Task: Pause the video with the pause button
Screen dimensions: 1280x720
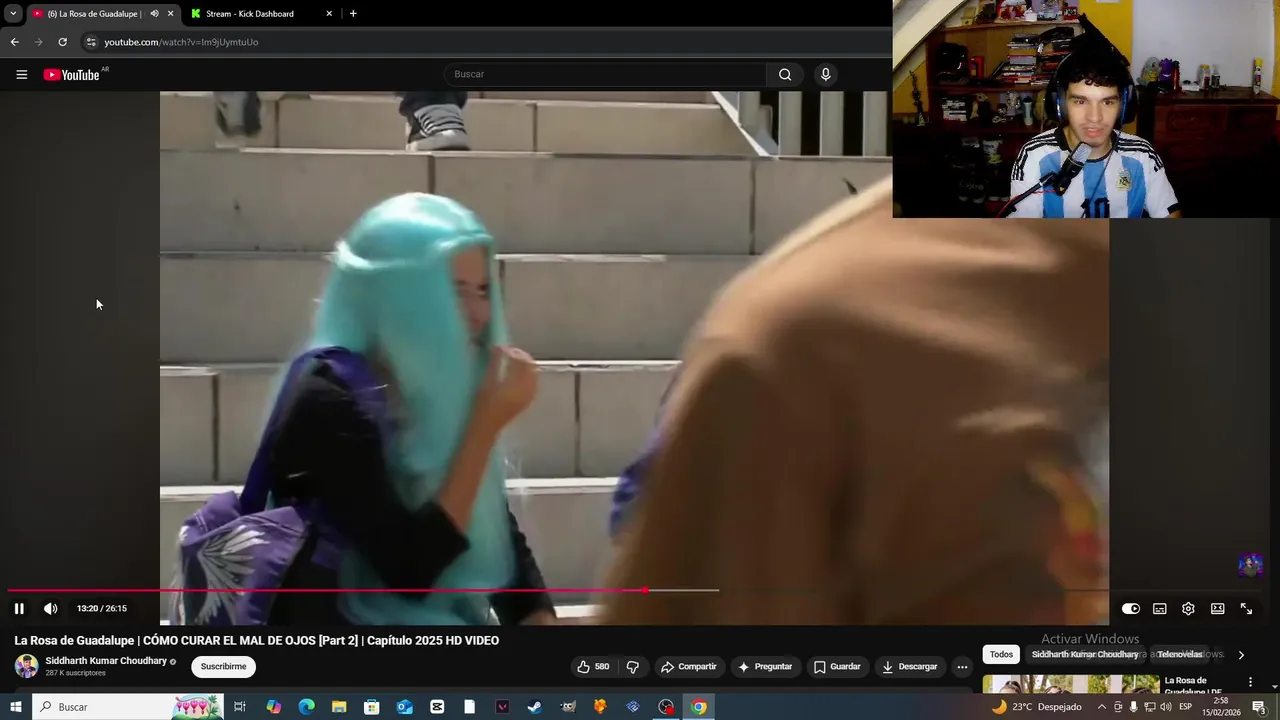Action: click(19, 608)
